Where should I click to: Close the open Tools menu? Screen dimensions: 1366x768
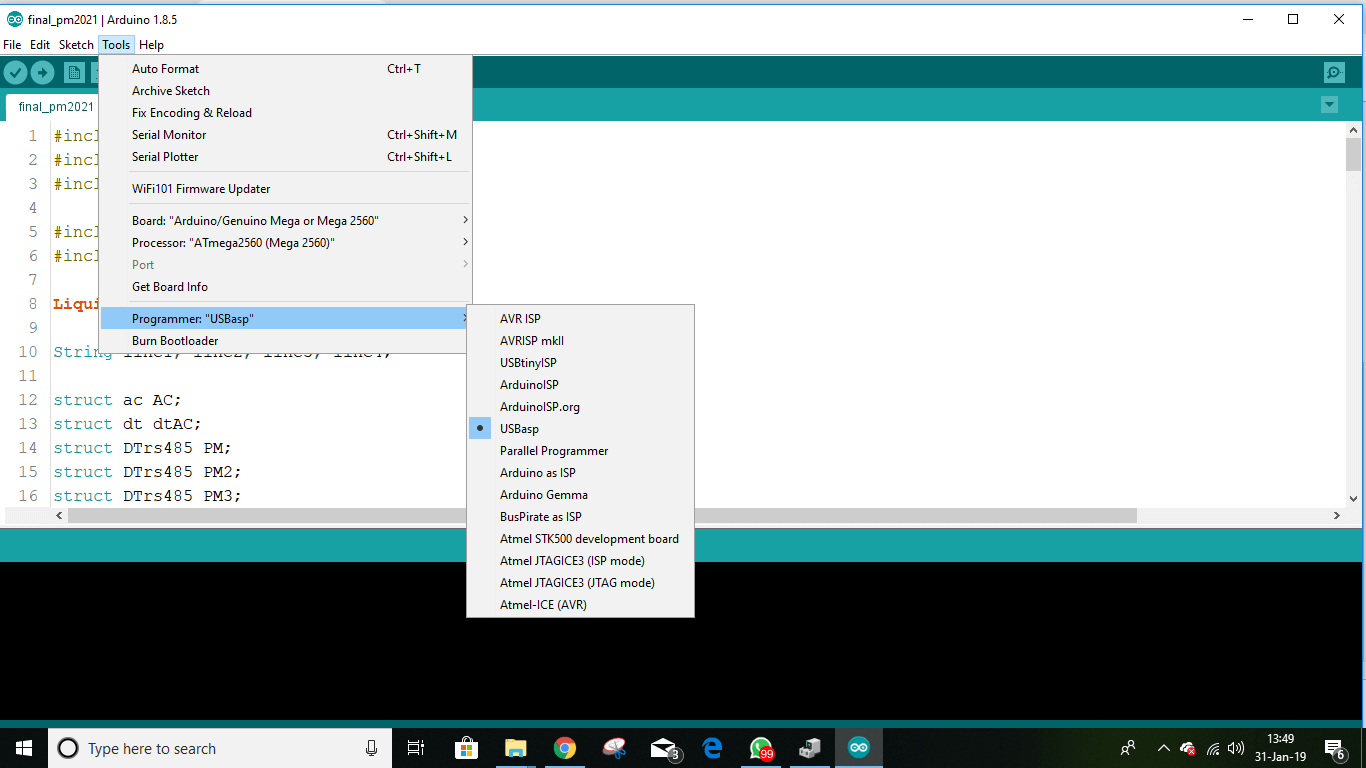[x=116, y=45]
